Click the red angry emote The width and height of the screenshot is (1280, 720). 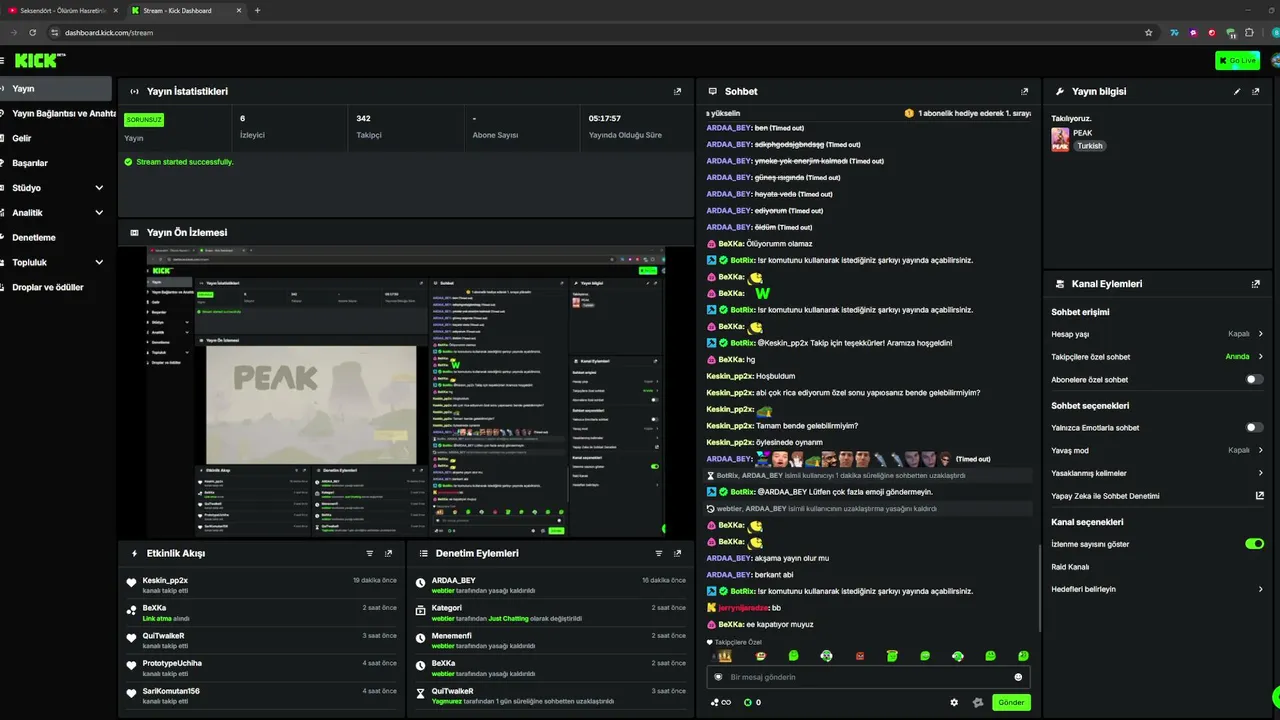click(859, 656)
